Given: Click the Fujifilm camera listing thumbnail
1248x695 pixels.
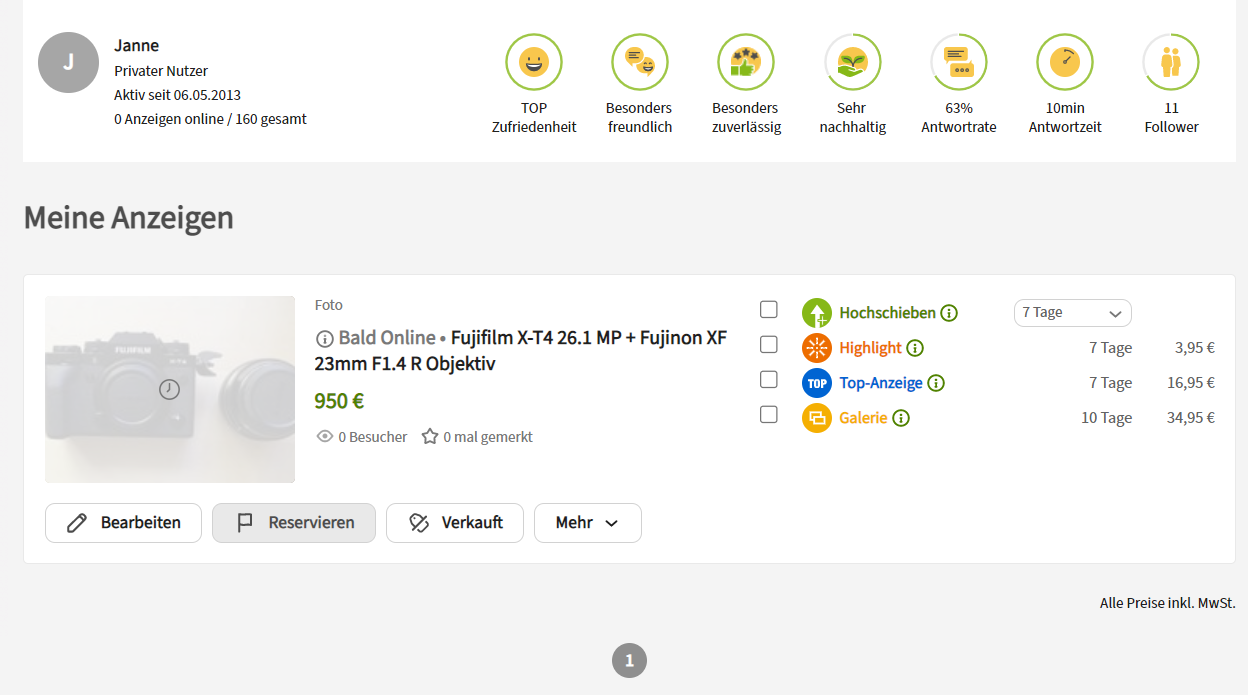Looking at the screenshot, I should 170,389.
